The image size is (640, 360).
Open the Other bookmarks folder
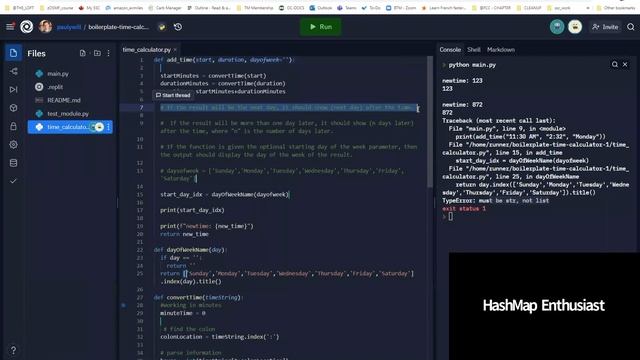click(615, 8)
